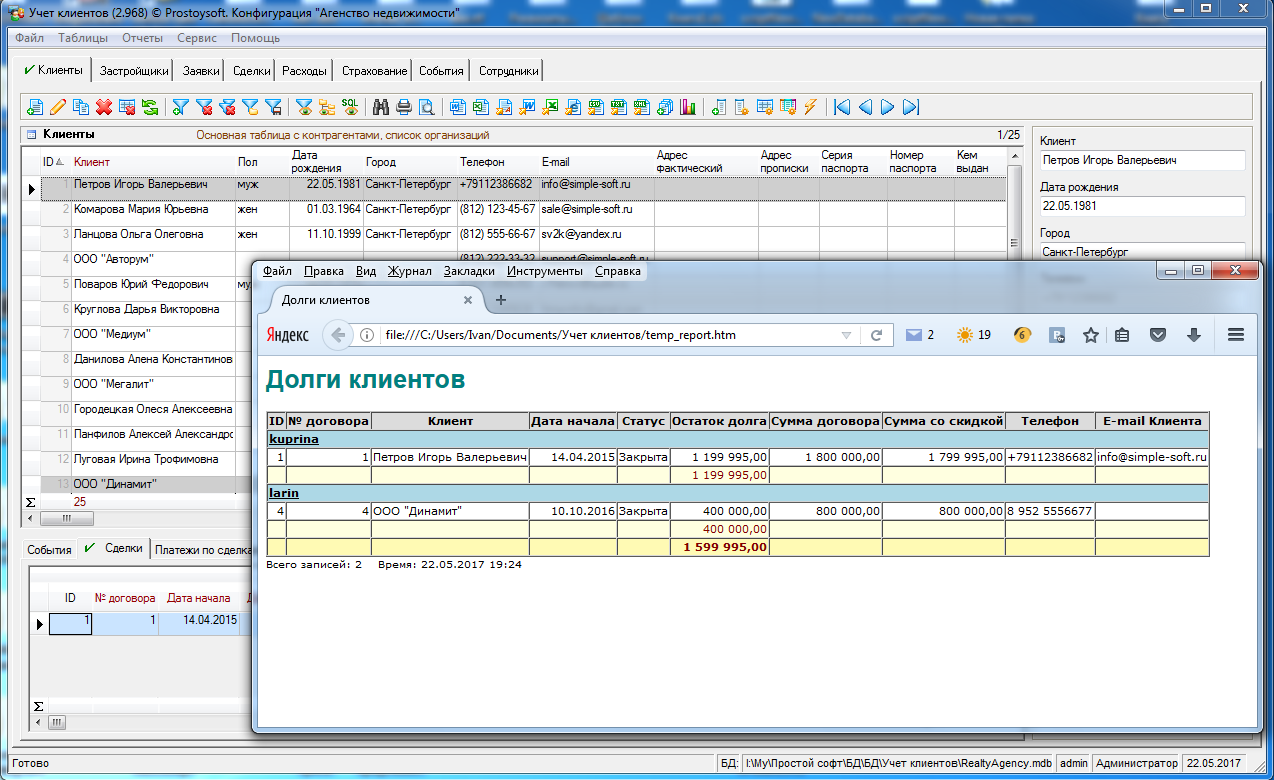Run the lightning bolt action icon
The image size is (1274, 780).
tap(811, 107)
